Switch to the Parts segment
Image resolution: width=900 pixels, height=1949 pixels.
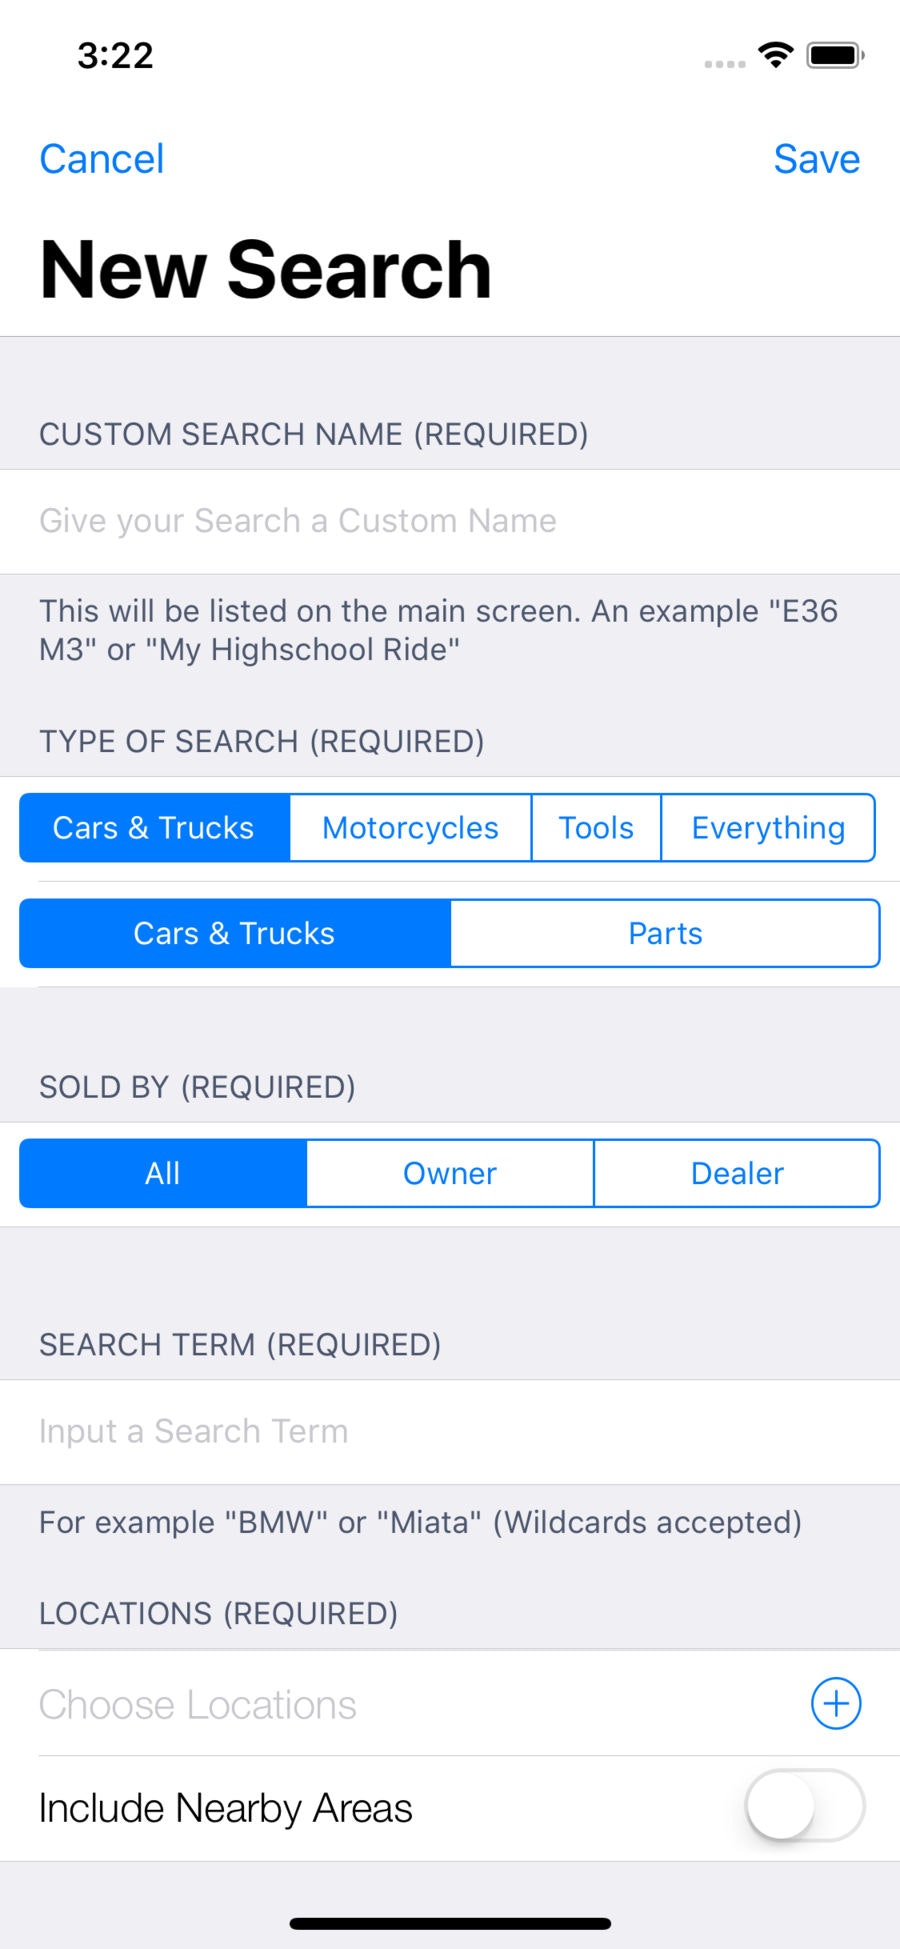pyautogui.click(x=665, y=933)
